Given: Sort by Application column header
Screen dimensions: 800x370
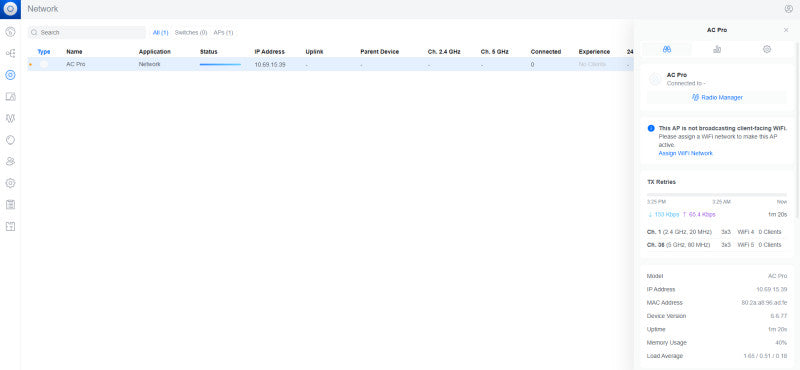Looking at the screenshot, I should click(155, 52).
